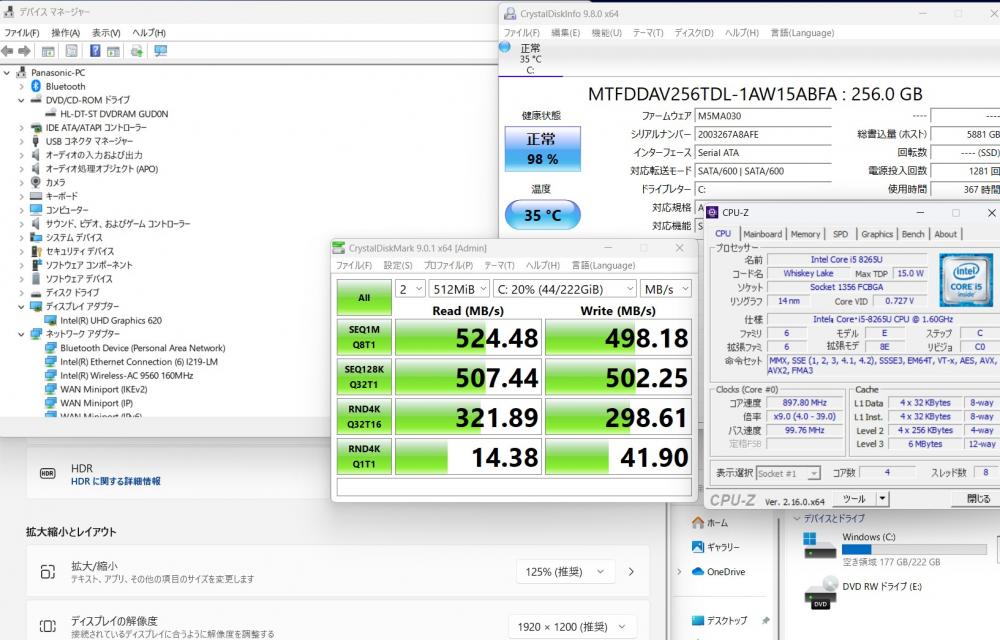The width and height of the screenshot is (1000, 640).
Task: Open the C: 20% drive selection dropdown
Action: click(564, 289)
